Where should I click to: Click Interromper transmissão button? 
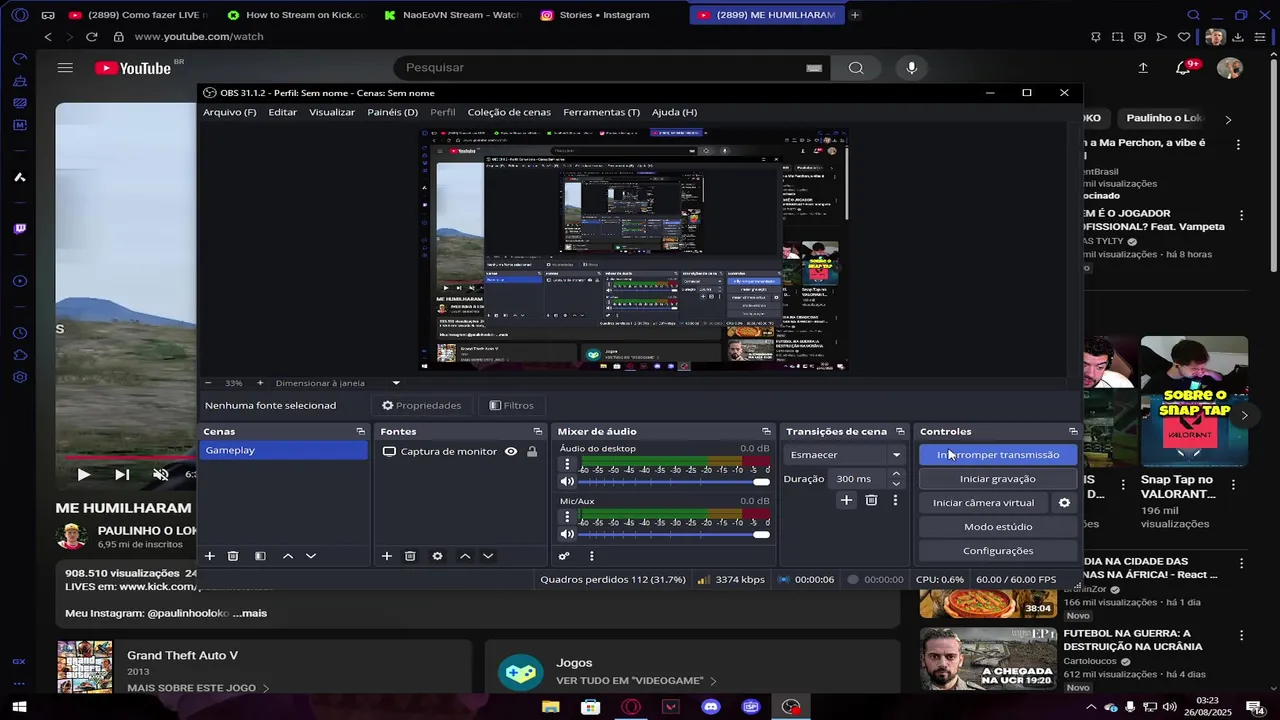pyautogui.click(x=998, y=455)
